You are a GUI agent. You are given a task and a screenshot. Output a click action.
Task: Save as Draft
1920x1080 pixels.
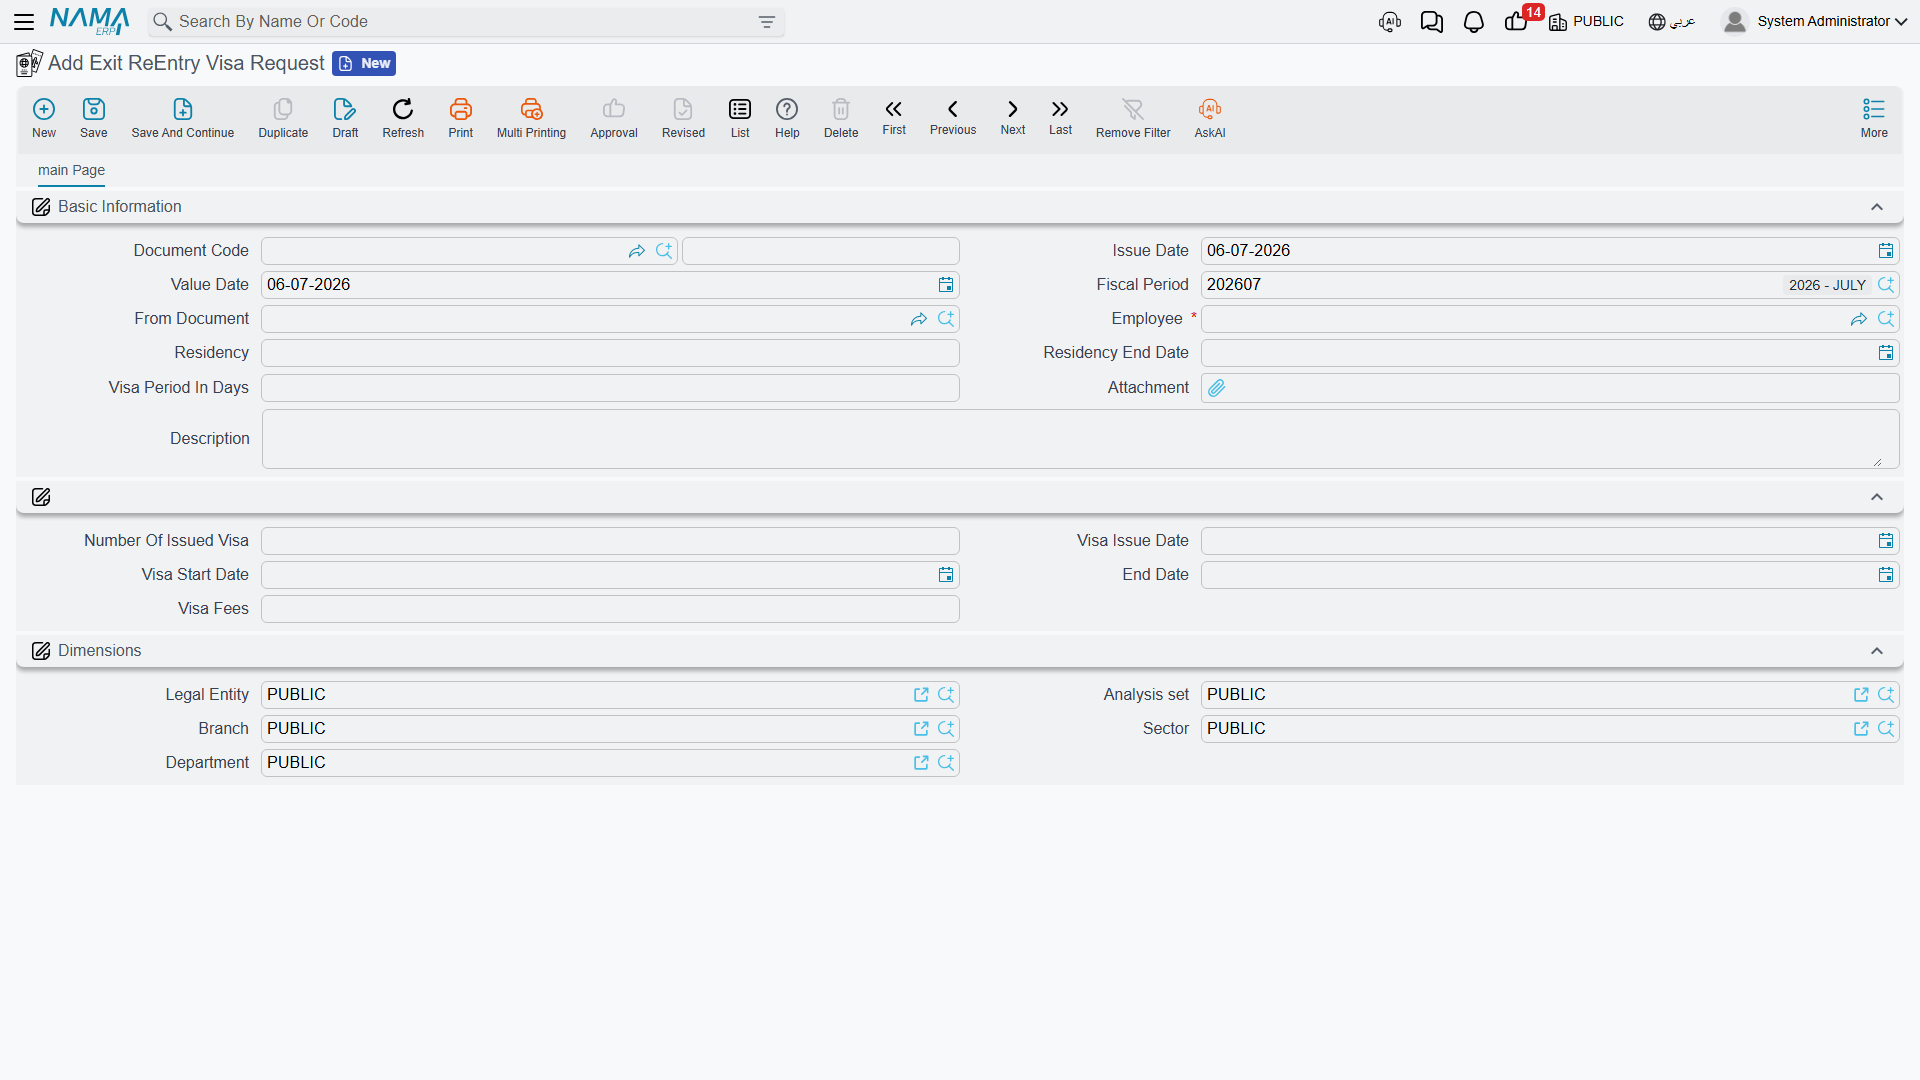click(x=345, y=118)
